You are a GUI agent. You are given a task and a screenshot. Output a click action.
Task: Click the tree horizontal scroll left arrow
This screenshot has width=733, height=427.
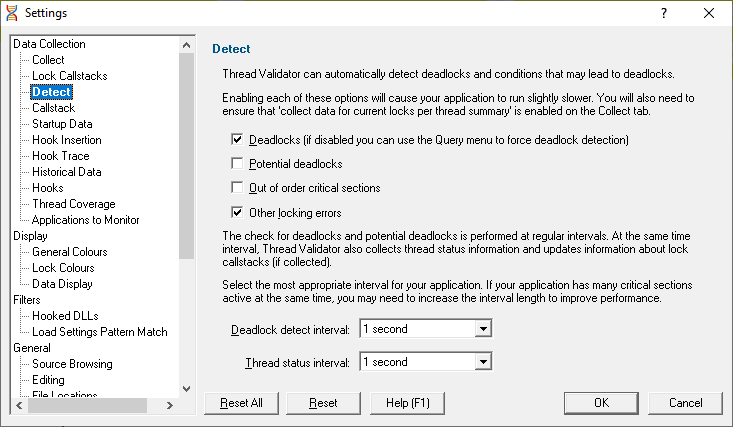19,405
